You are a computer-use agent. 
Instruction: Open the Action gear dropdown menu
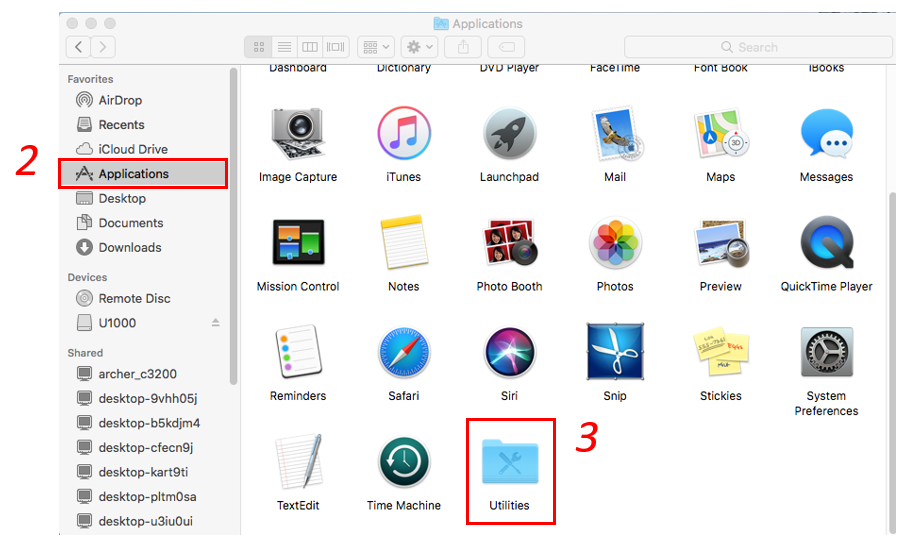tap(420, 47)
